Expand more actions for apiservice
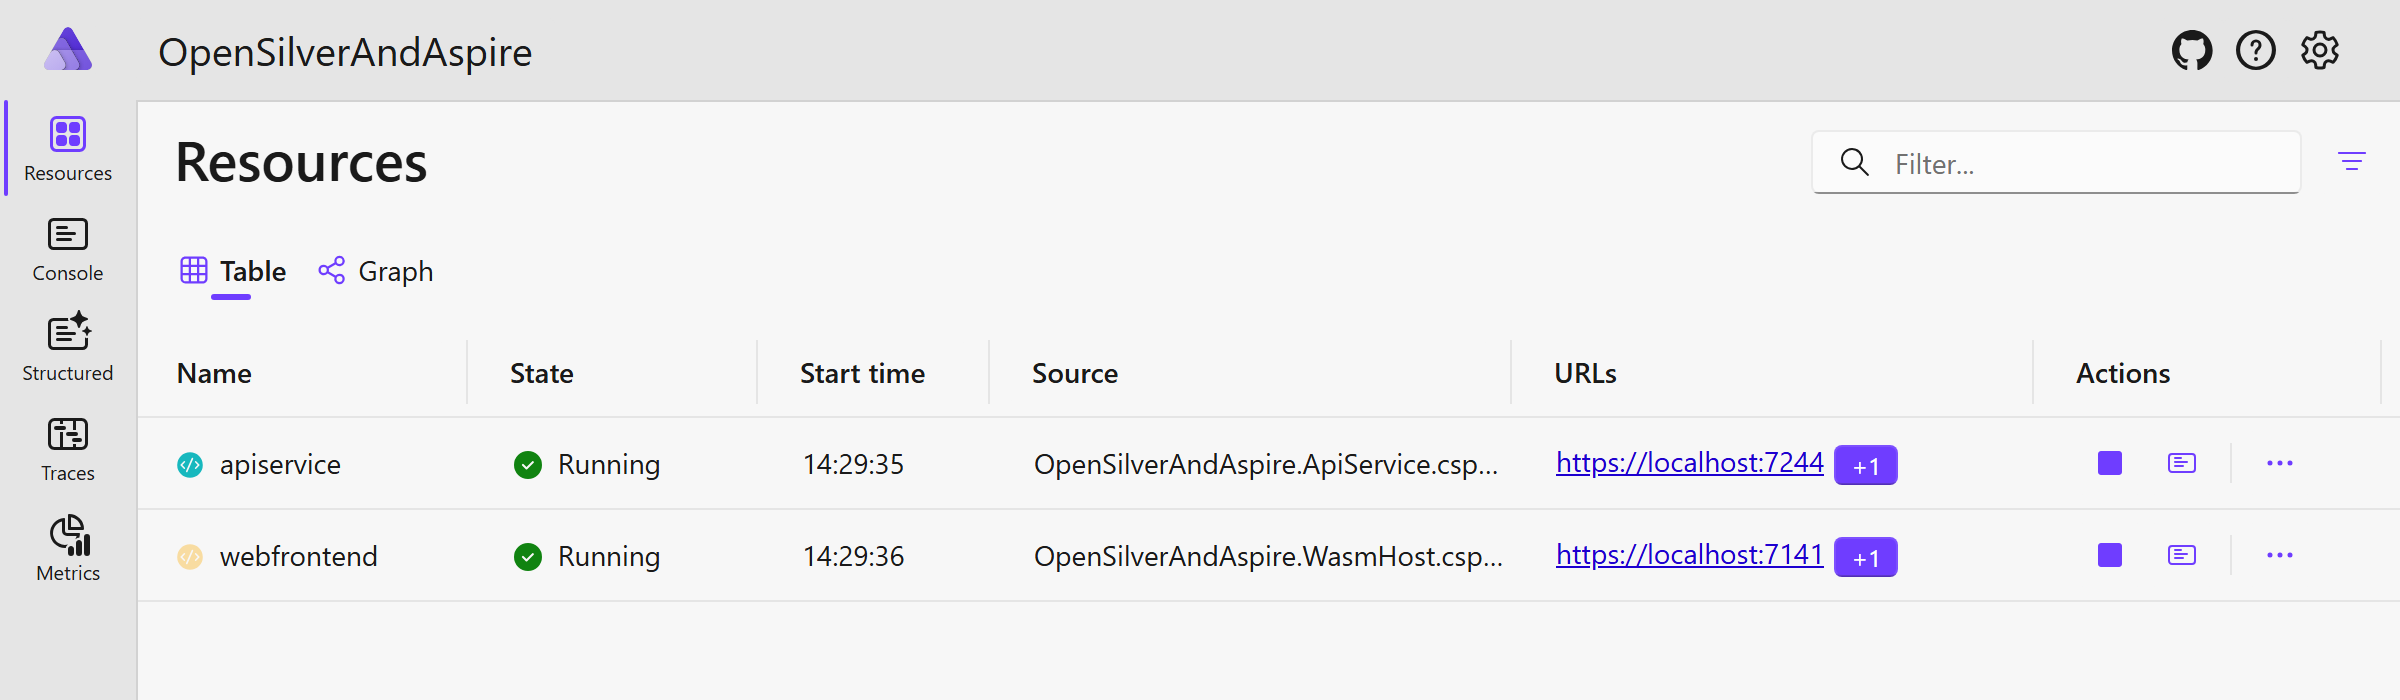2400x700 pixels. point(2279,463)
